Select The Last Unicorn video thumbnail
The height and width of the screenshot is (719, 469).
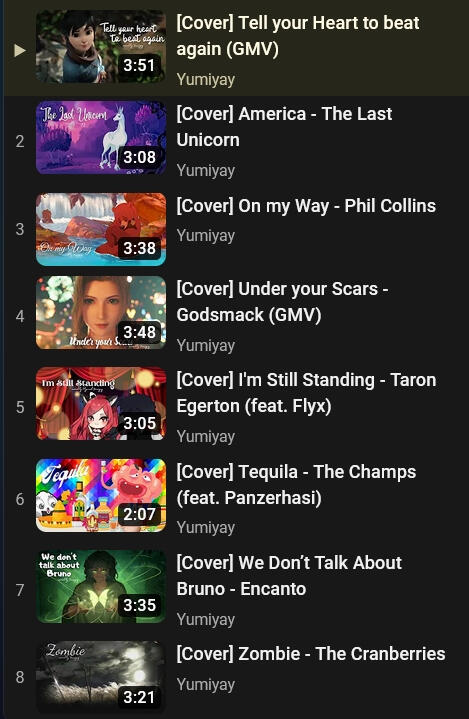[101, 138]
